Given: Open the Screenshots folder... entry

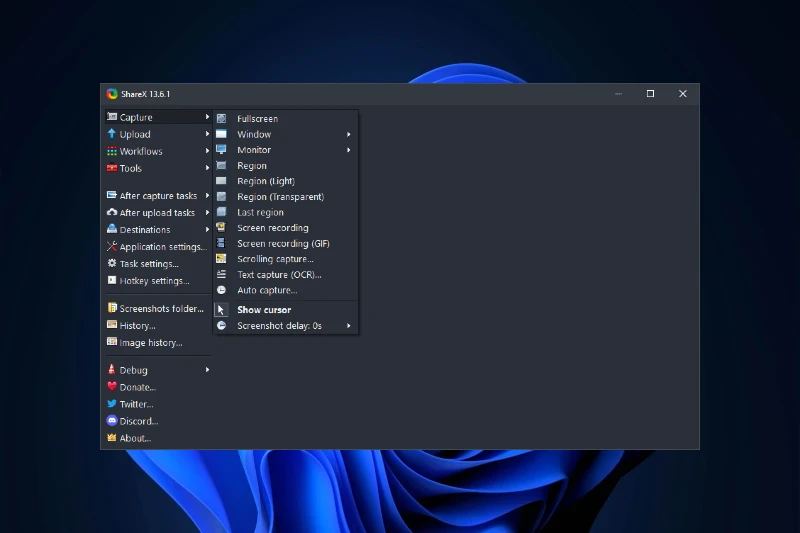Looking at the screenshot, I should 157,309.
